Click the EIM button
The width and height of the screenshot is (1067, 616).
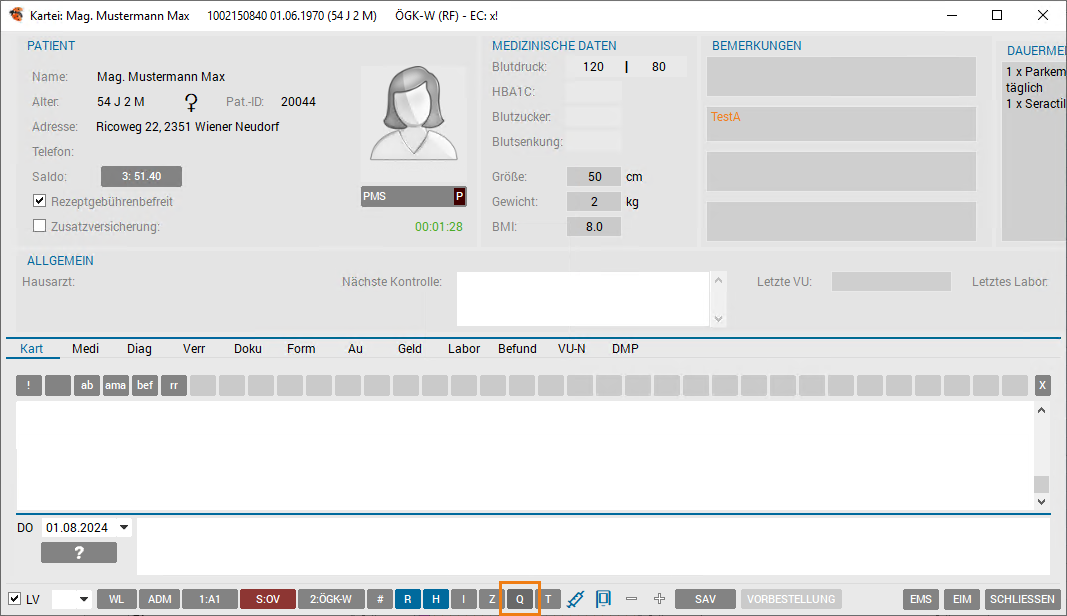[x=962, y=599]
